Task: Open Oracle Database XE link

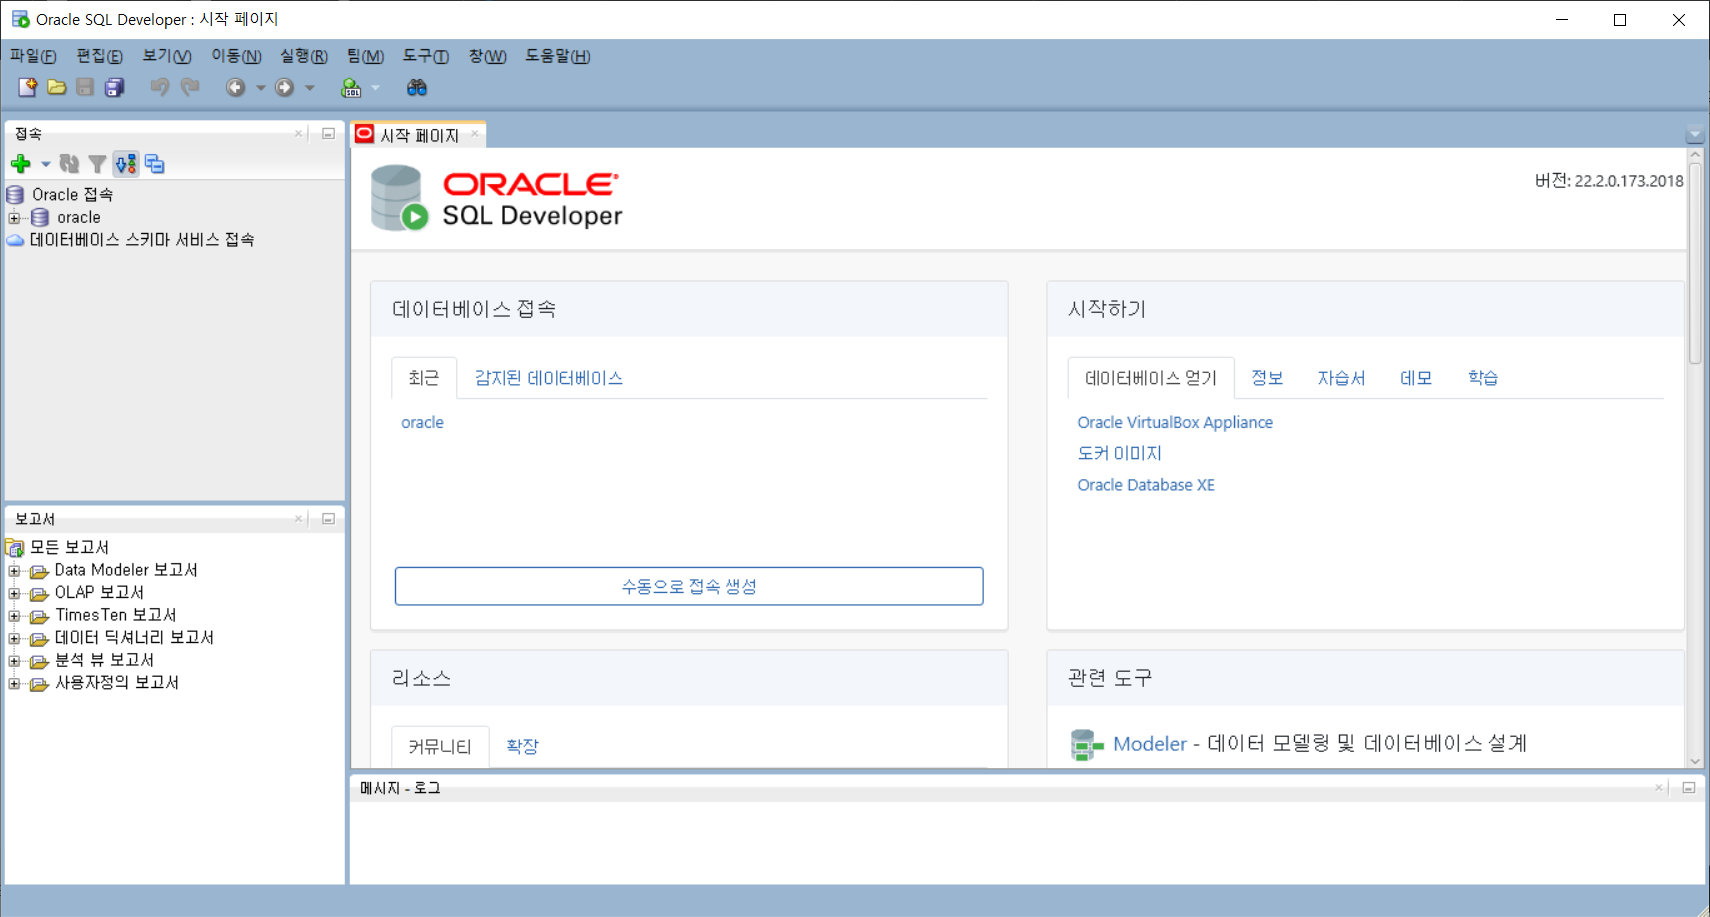Action: tap(1146, 485)
